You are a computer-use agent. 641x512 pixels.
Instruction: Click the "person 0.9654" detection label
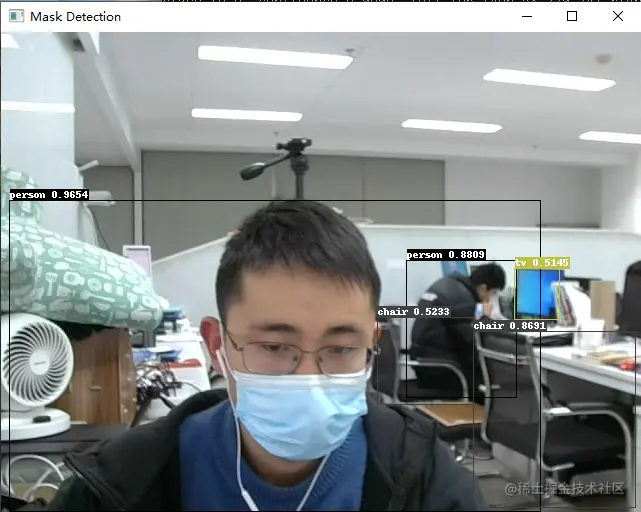49,195
